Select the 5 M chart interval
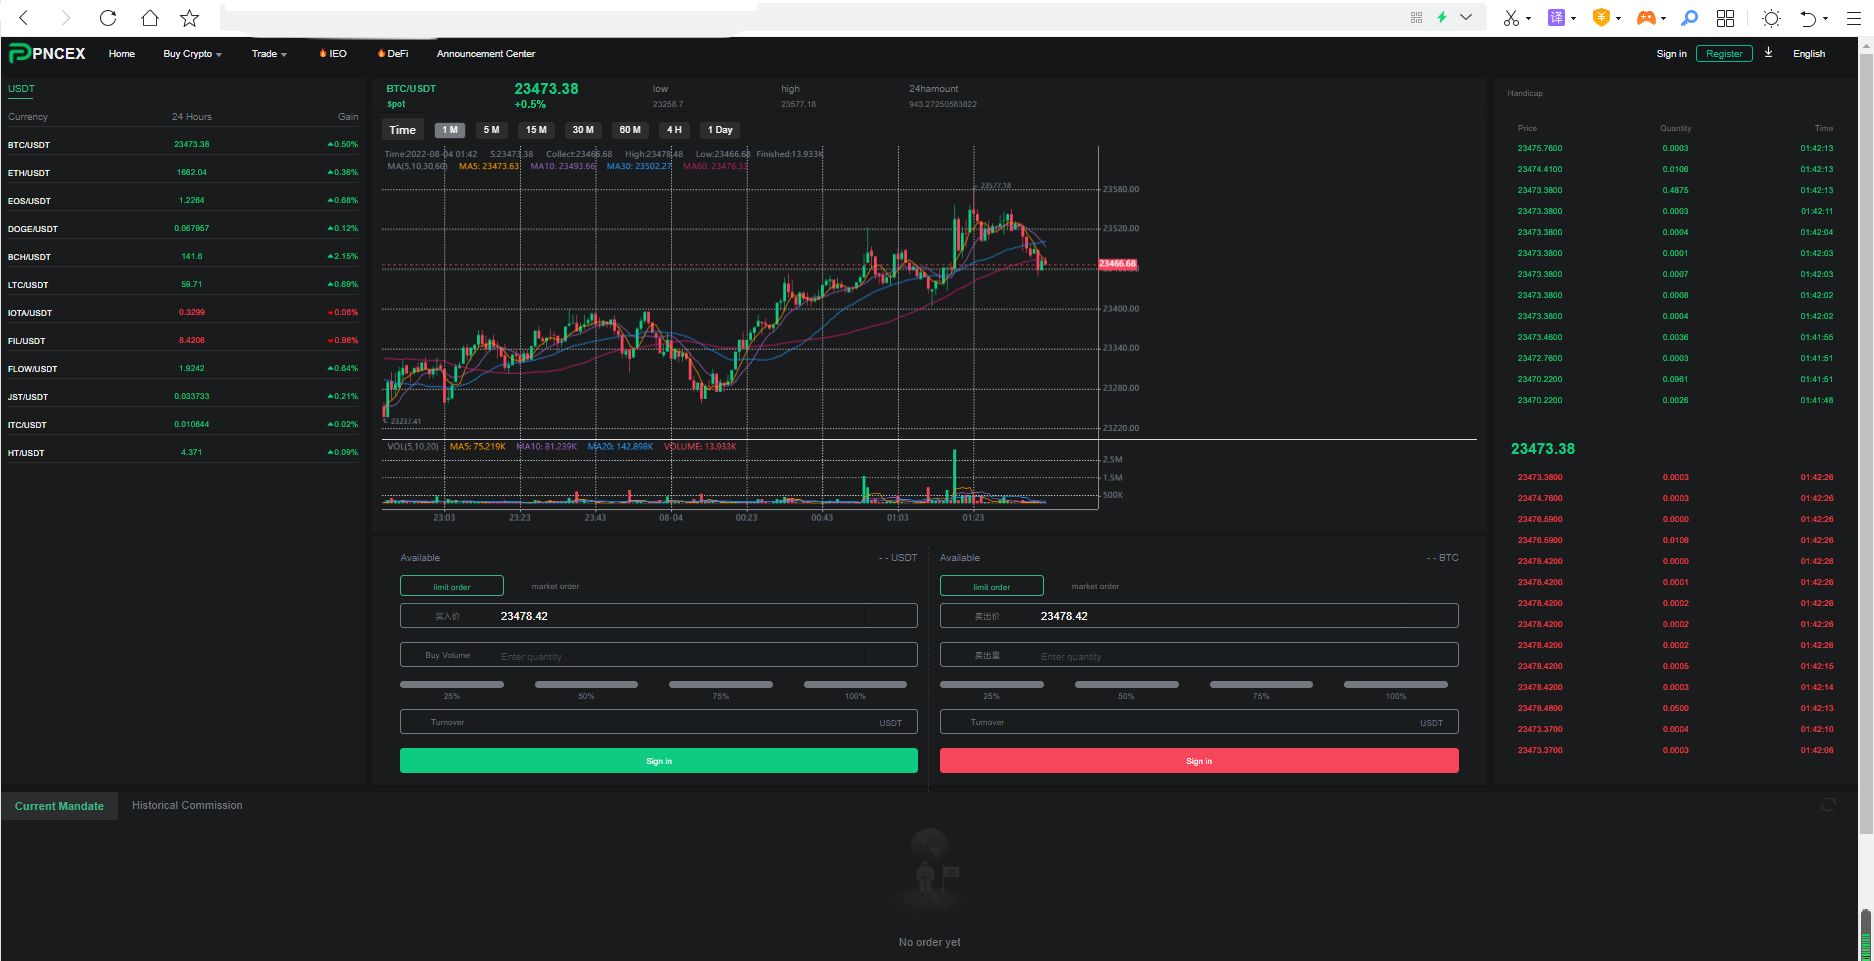This screenshot has width=1874, height=961. click(491, 130)
